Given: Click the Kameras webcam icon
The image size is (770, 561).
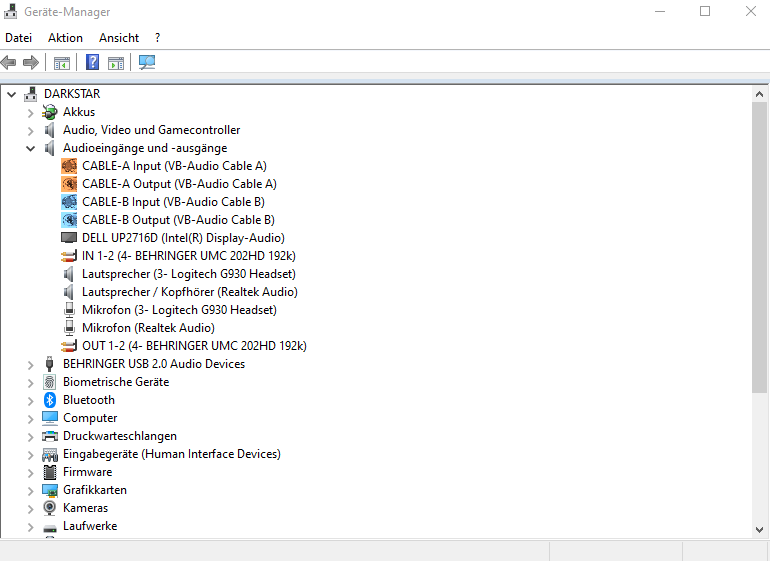Looking at the screenshot, I should click(50, 507).
